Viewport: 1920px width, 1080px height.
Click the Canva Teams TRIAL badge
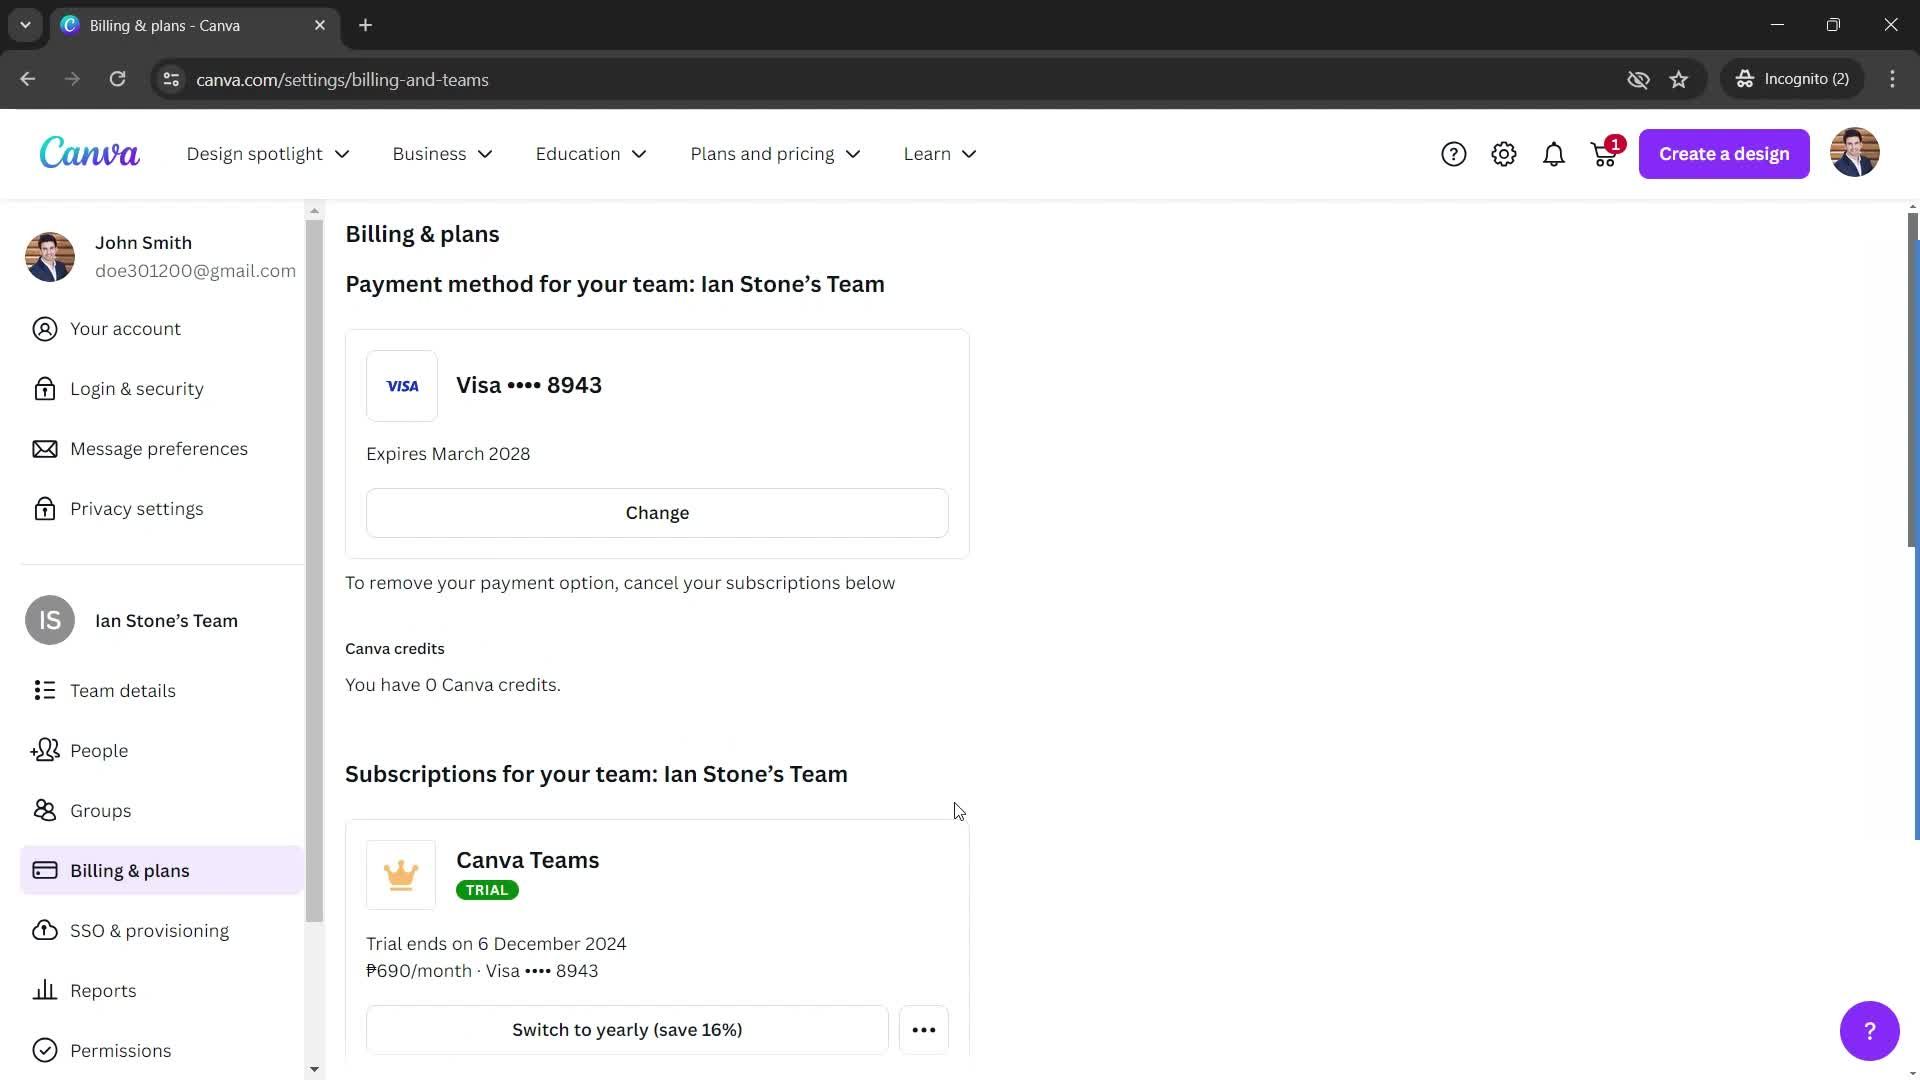(x=487, y=890)
